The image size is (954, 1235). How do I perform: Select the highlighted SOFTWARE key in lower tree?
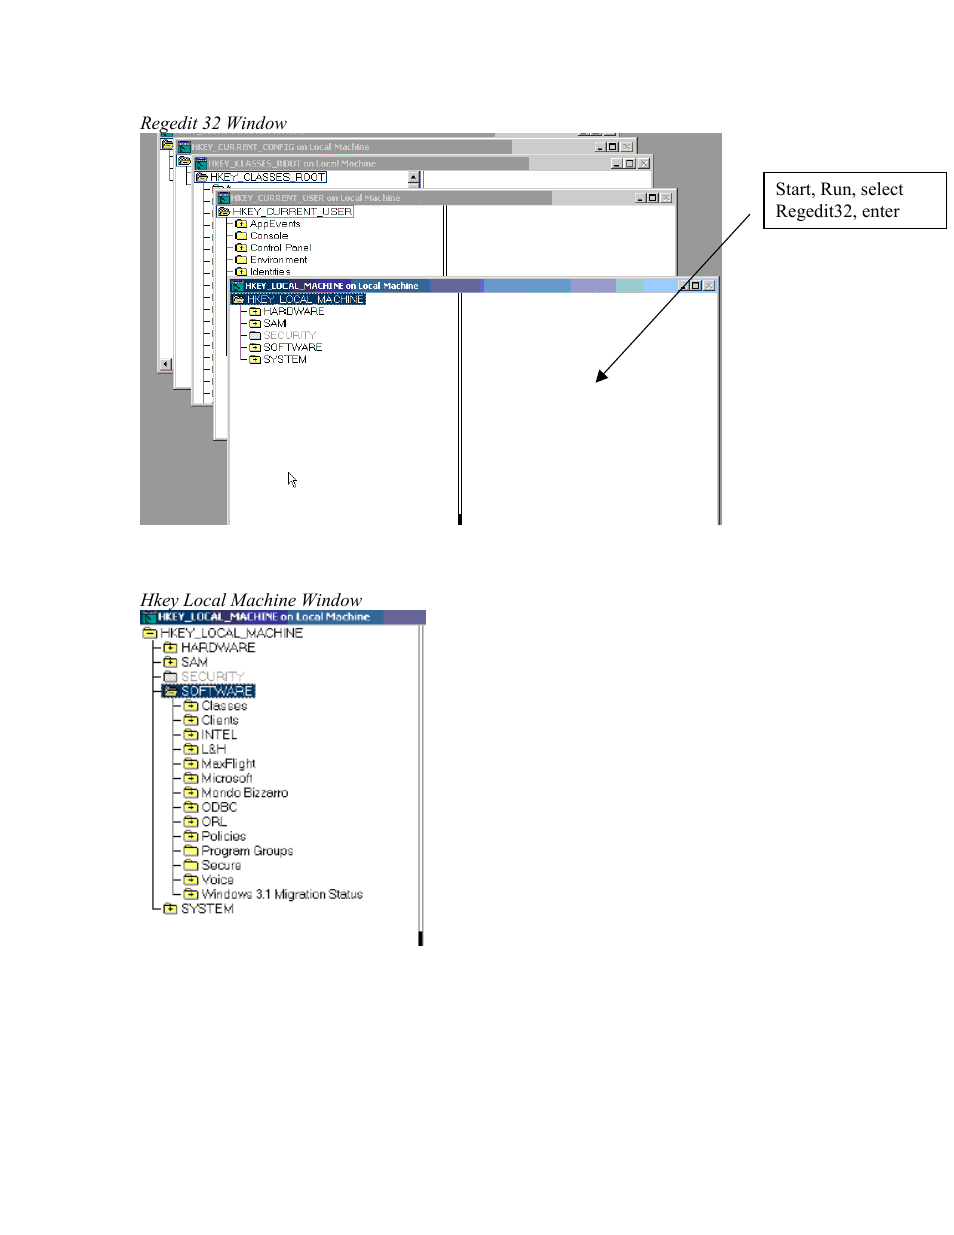pos(217,691)
